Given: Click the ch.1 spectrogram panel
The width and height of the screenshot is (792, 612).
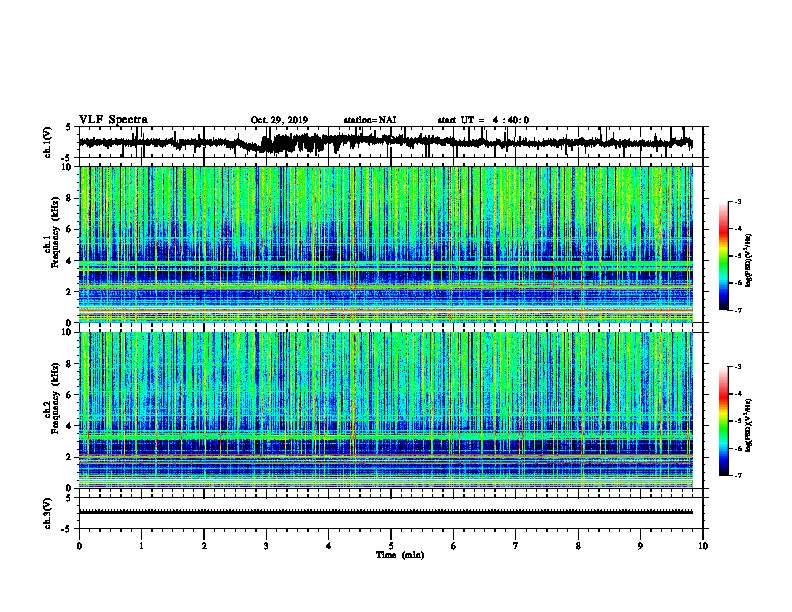Looking at the screenshot, I should click(x=385, y=244).
